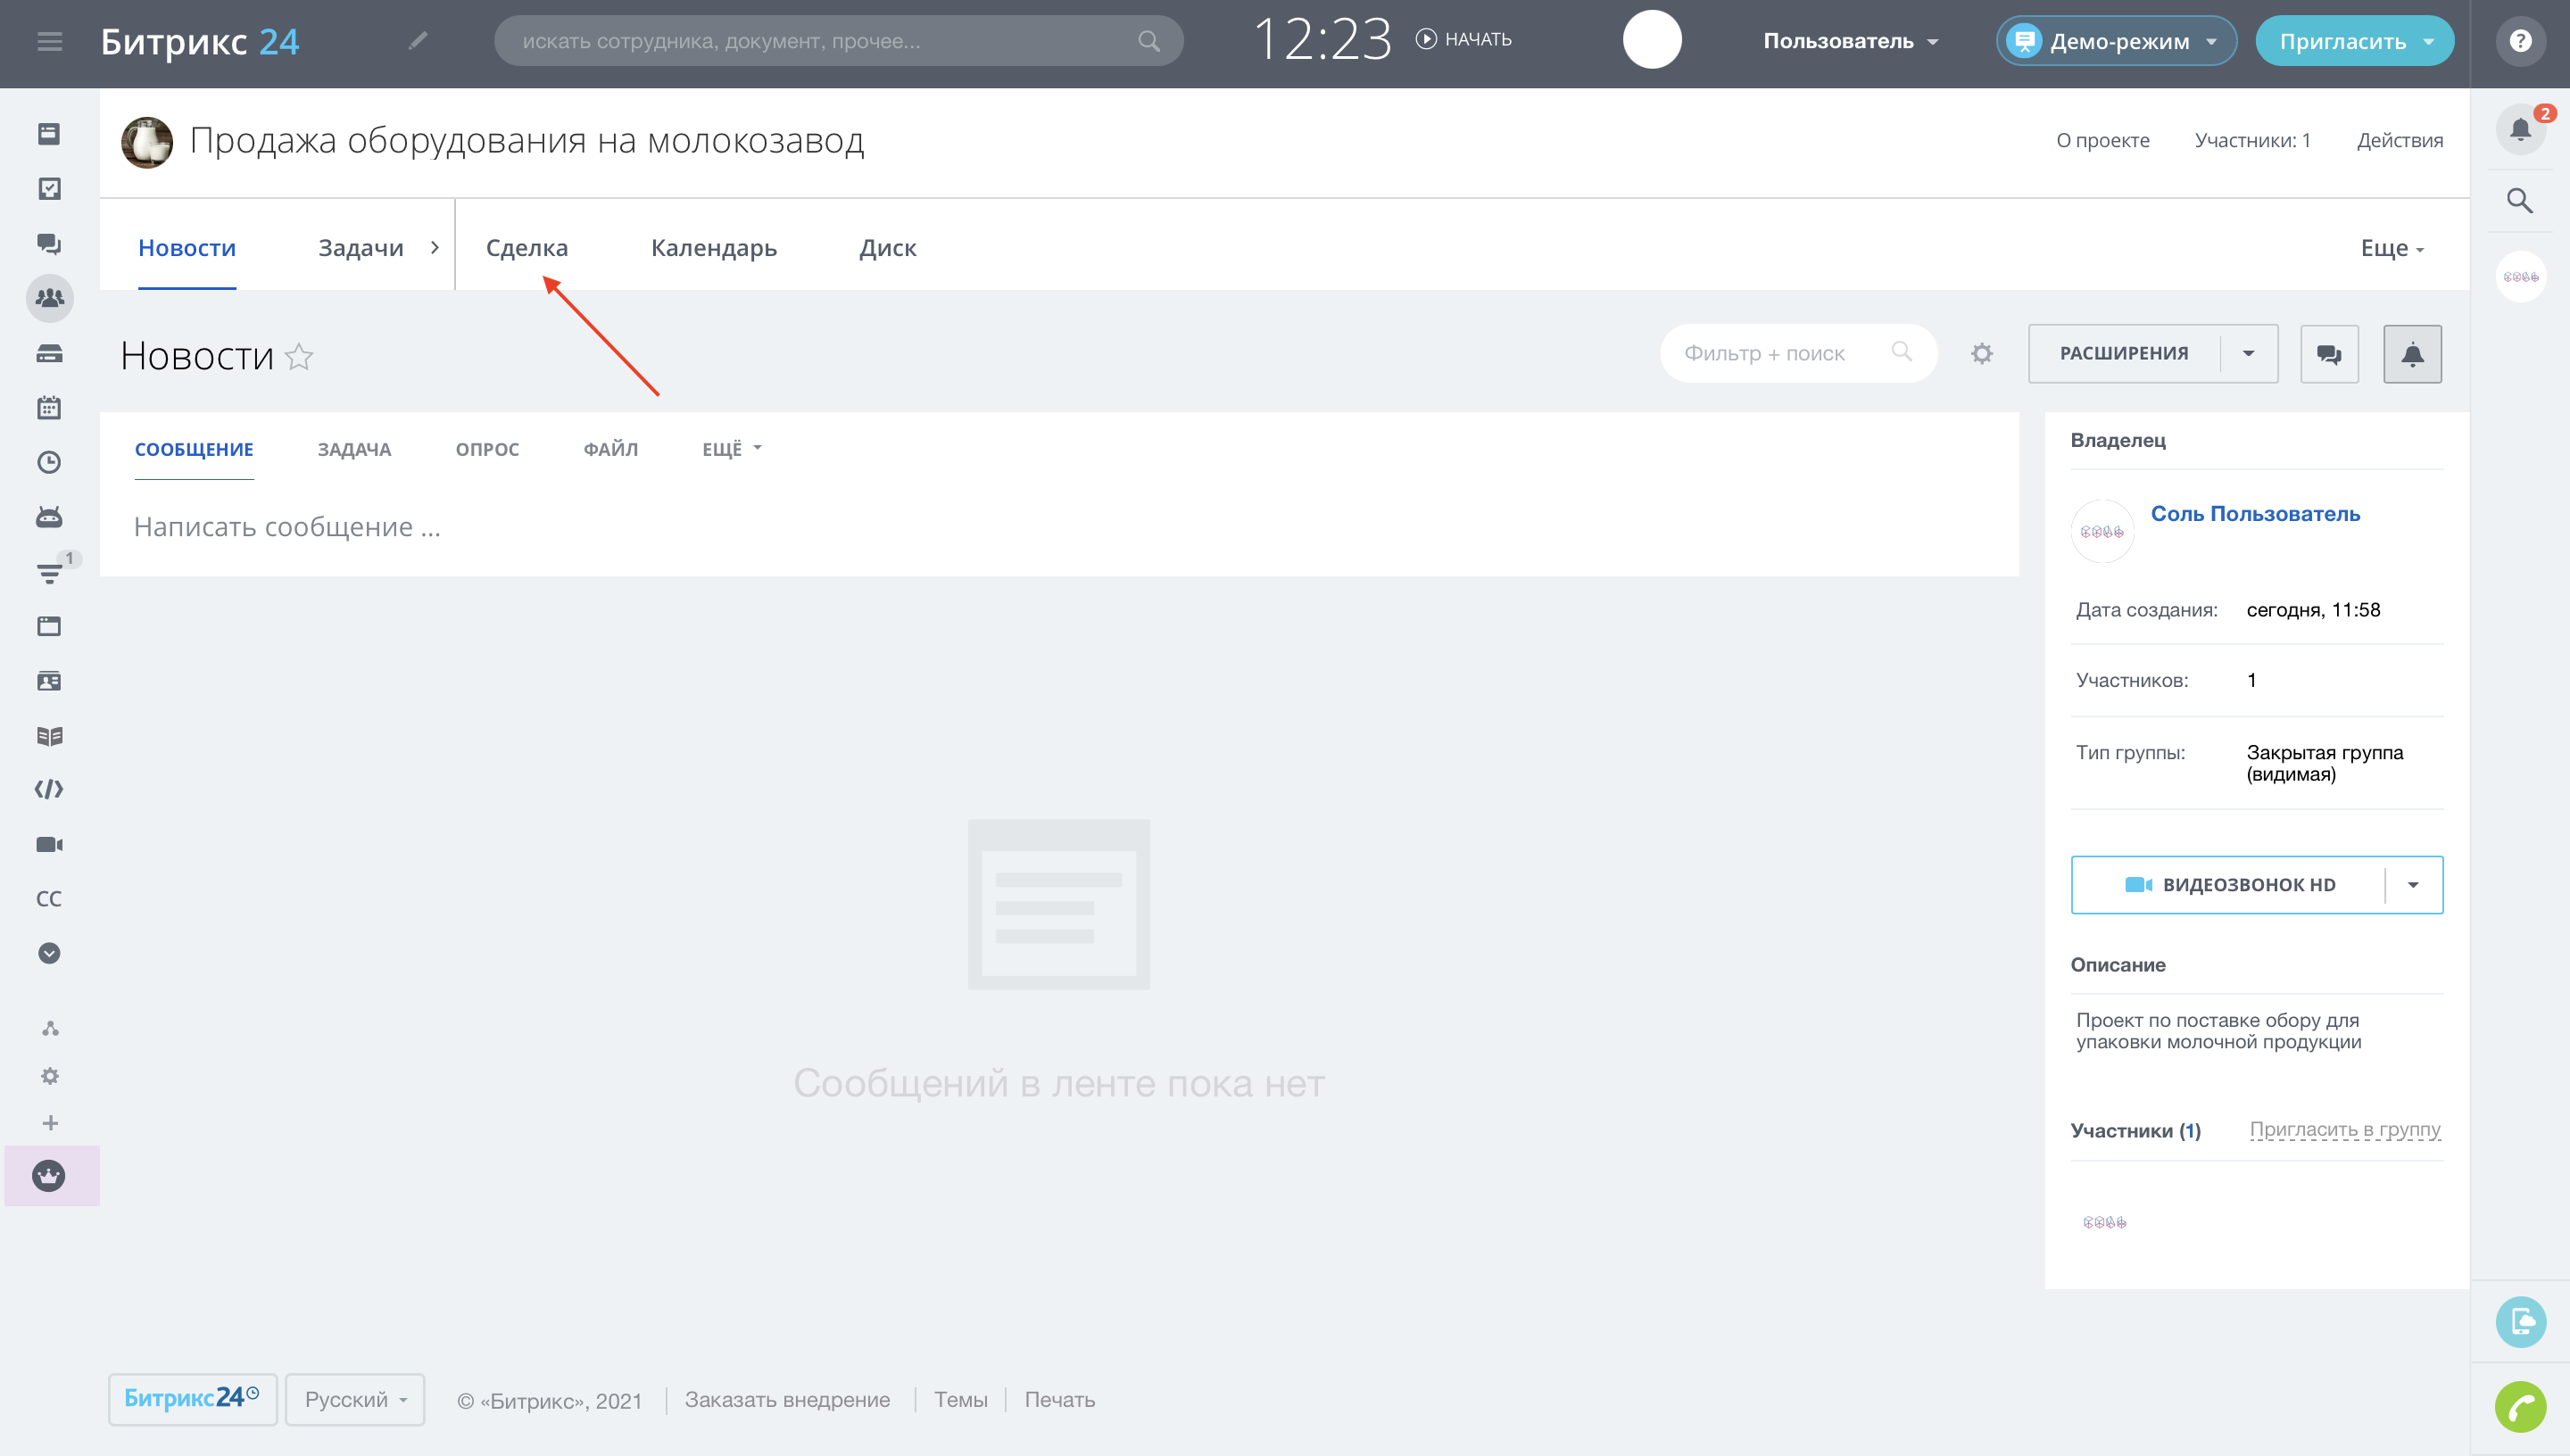Click the feed settings gear icon
The width and height of the screenshot is (2570, 1456).
[x=1982, y=354]
